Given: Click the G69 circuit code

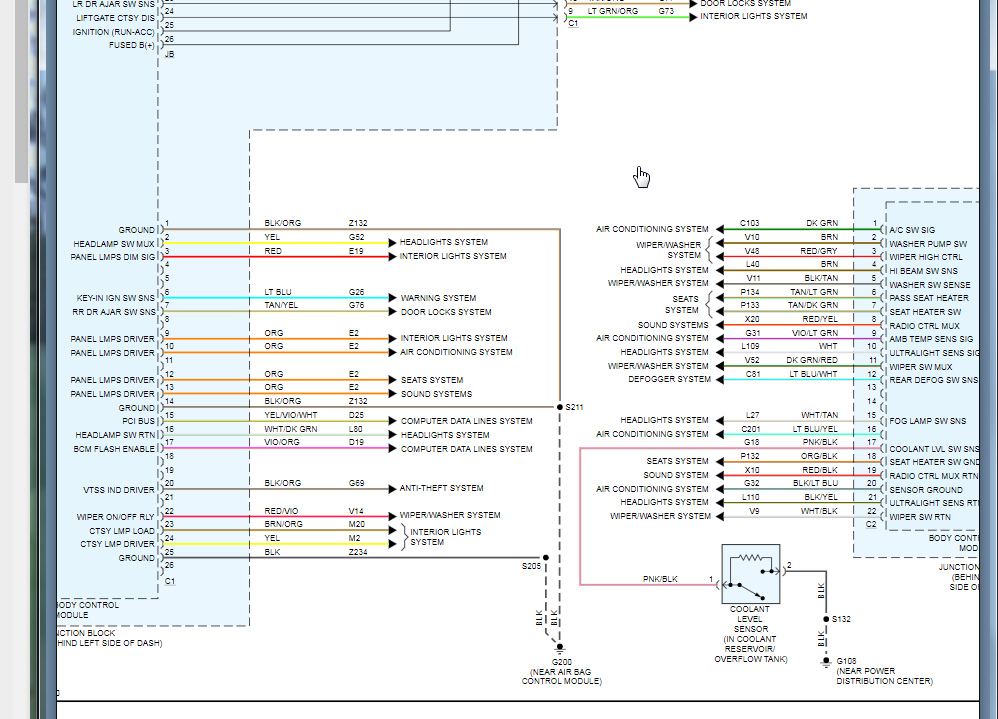Looking at the screenshot, I should (356, 484).
